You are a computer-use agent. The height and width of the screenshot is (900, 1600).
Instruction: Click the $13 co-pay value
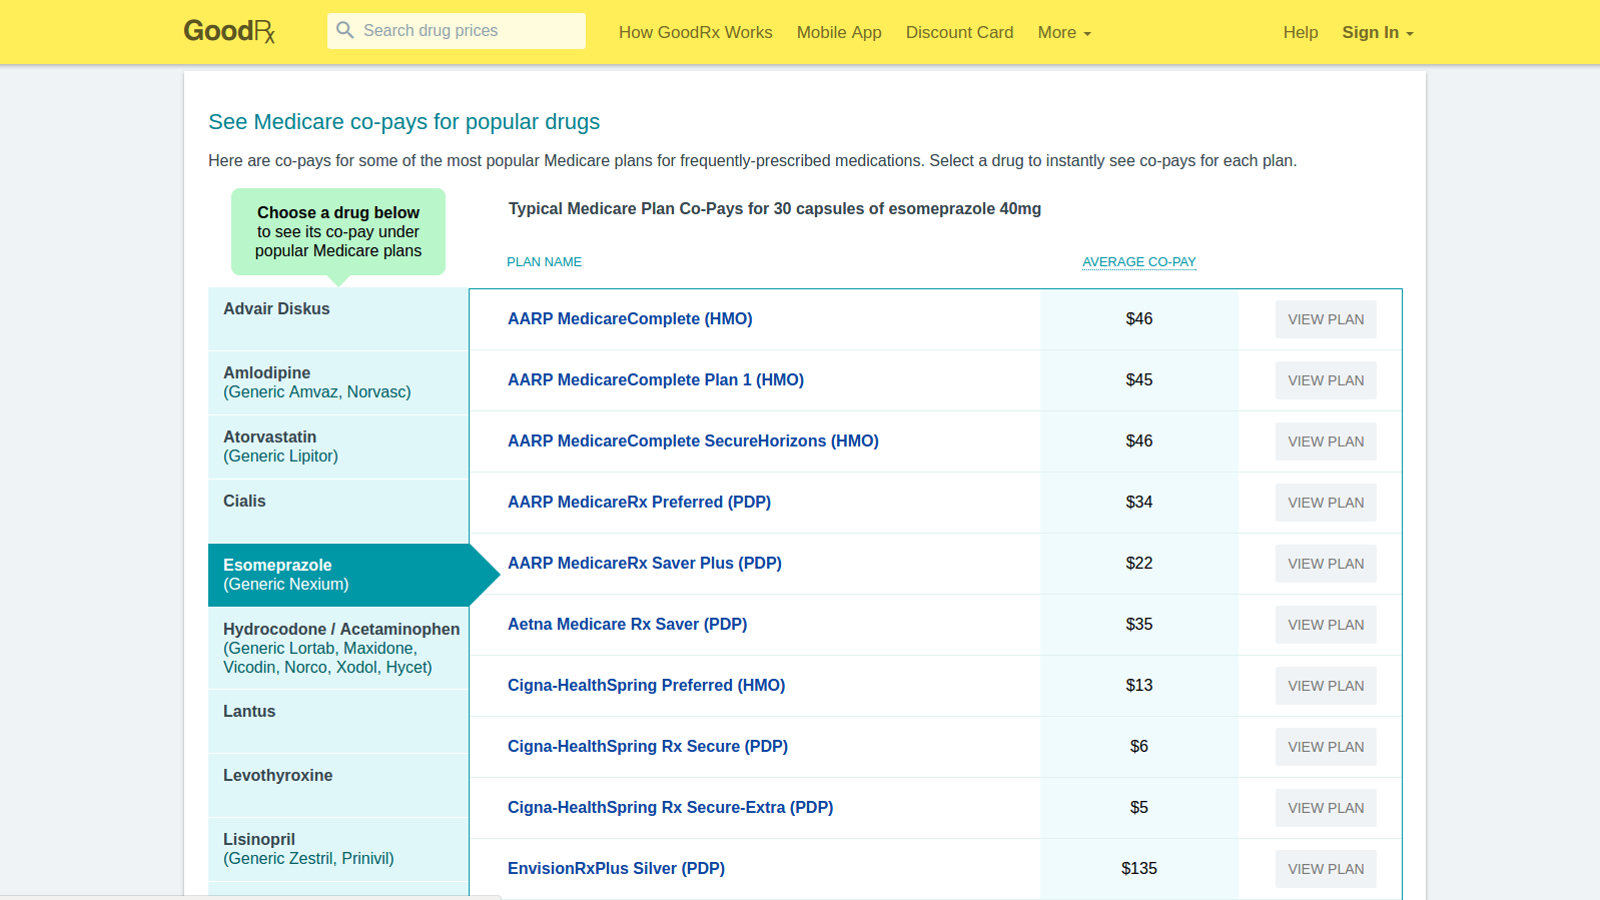tap(1139, 685)
